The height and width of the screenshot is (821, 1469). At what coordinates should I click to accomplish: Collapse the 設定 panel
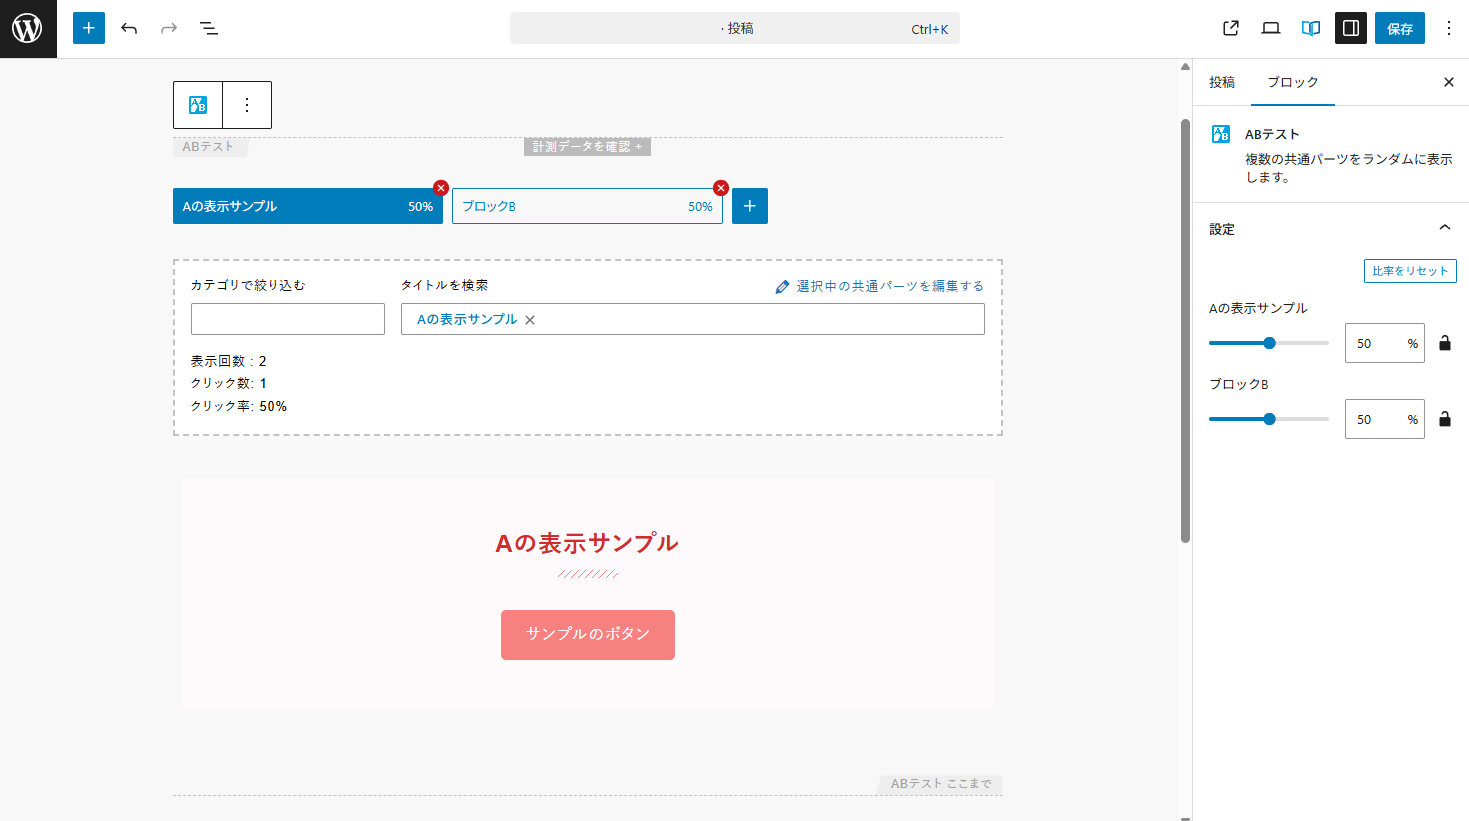click(1444, 228)
